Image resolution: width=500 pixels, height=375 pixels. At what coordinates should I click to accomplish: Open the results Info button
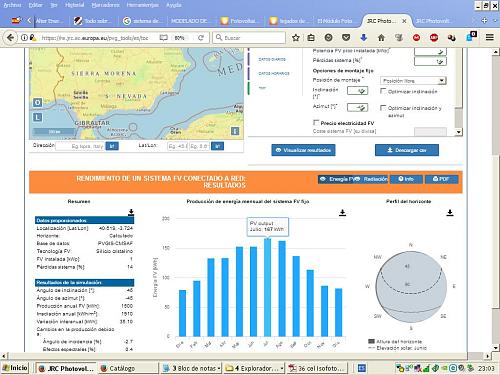[x=406, y=179]
